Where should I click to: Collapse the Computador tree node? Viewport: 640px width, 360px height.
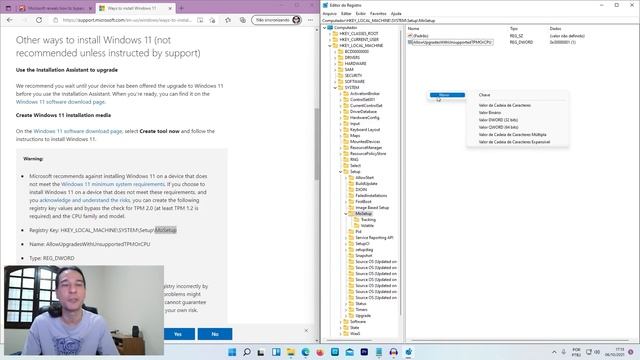325,28
